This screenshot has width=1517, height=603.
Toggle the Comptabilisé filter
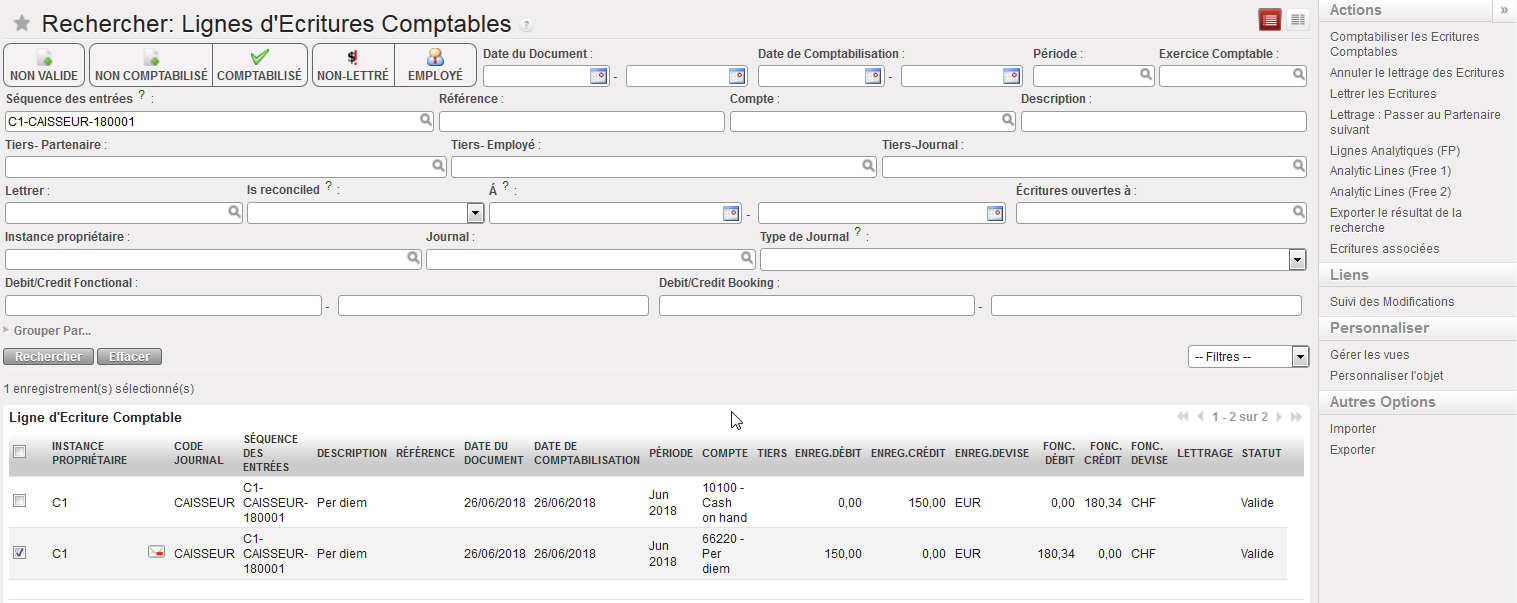[259, 65]
